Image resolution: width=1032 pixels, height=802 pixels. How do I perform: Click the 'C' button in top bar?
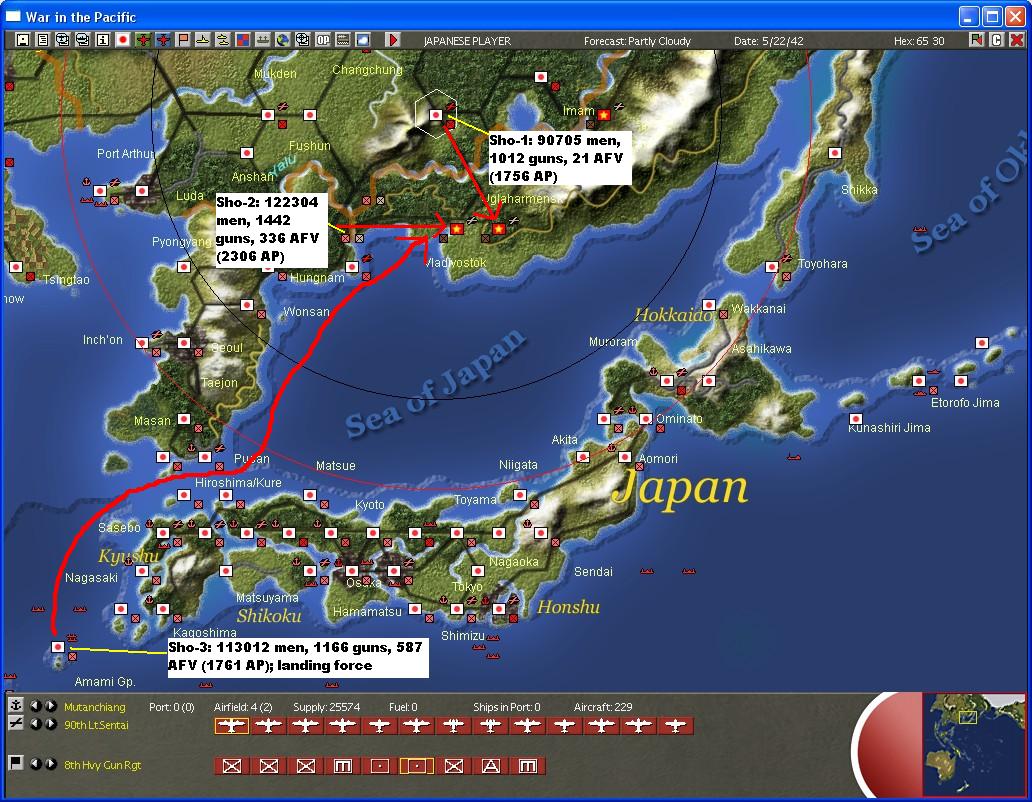pyautogui.click(x=996, y=40)
